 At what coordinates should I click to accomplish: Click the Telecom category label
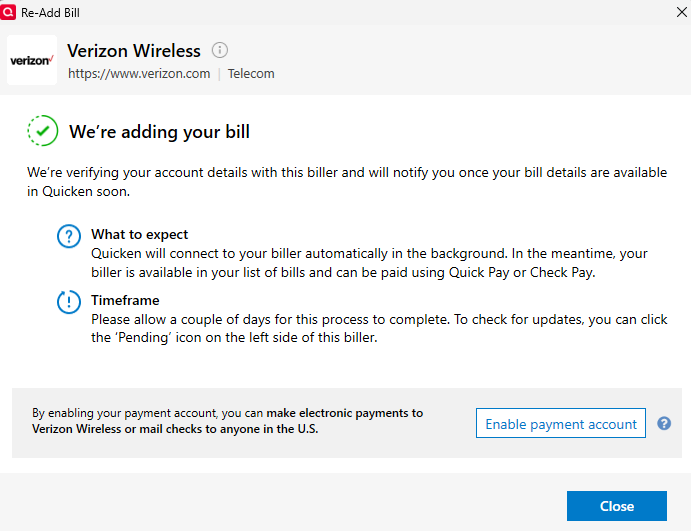[x=251, y=73]
